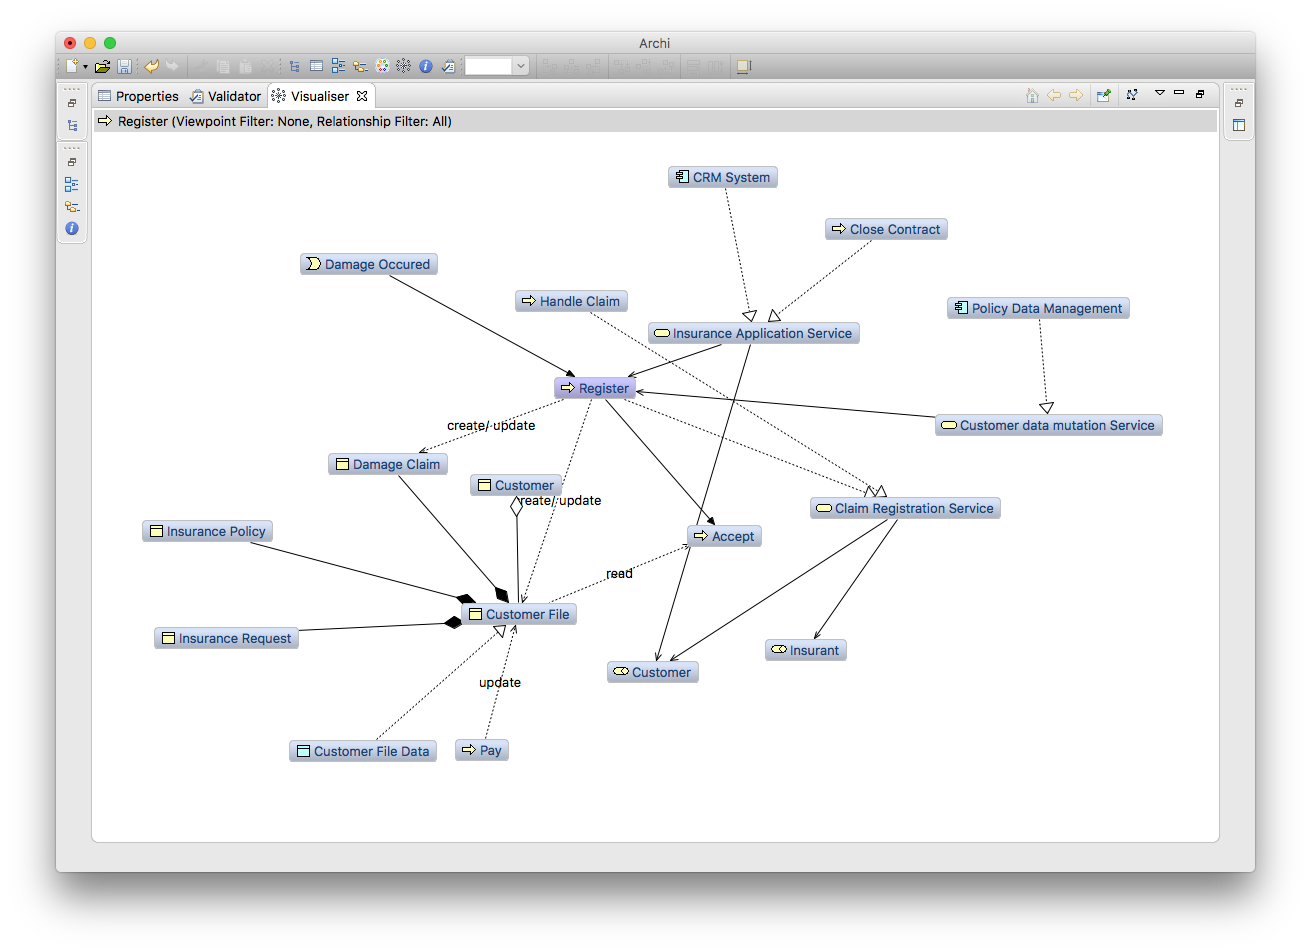Open the New dropdown arrow in toolbar
The image size is (1311, 952).
point(85,67)
